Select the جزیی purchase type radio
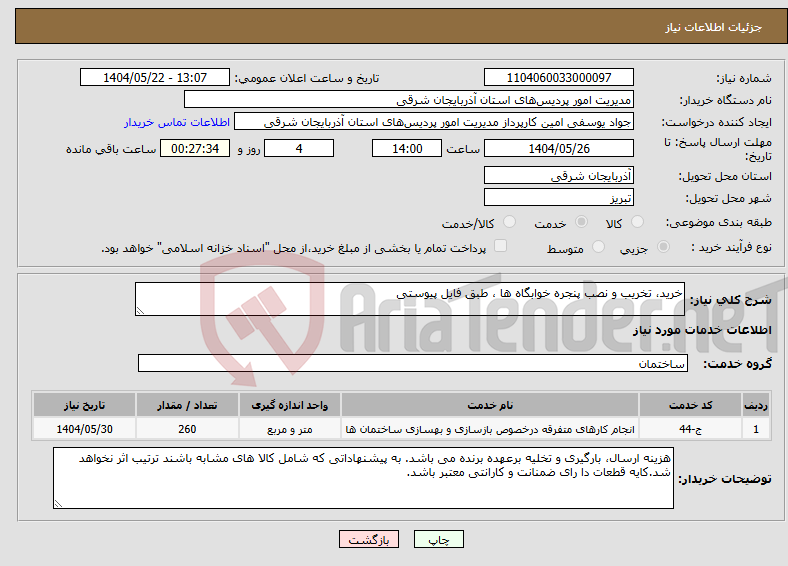Screen dimensions: 788x566 pyautogui.click(x=663, y=247)
